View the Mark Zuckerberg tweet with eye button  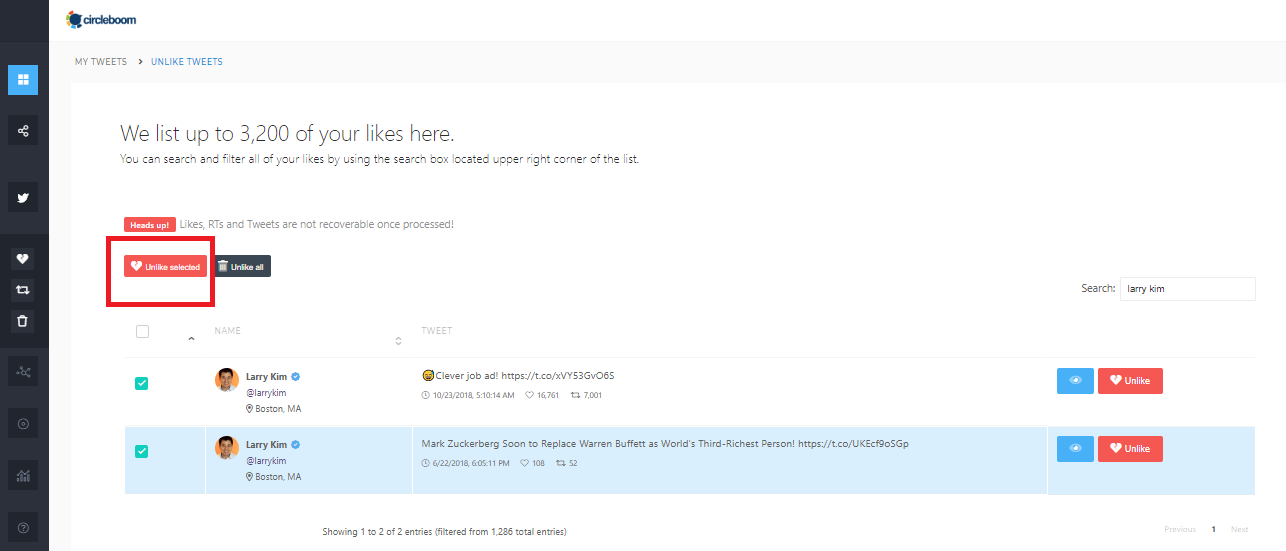pos(1075,449)
